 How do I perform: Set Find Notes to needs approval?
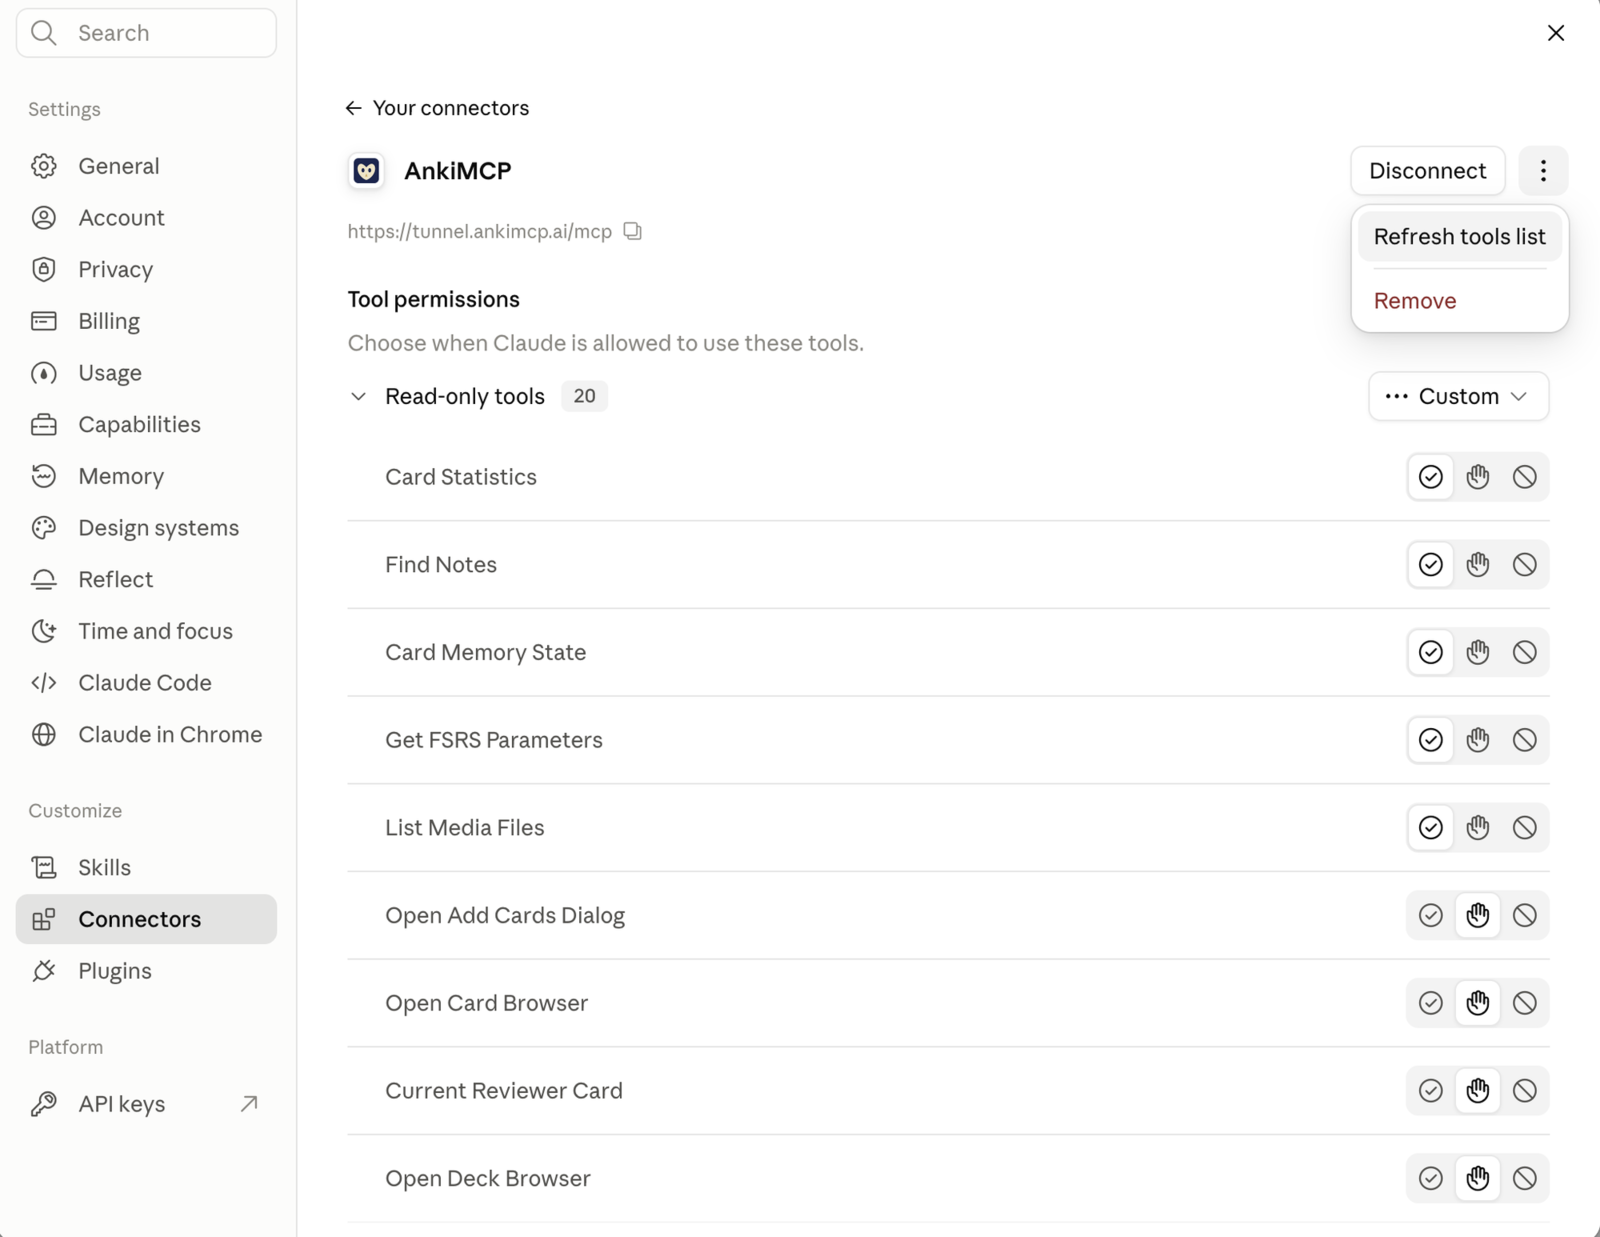point(1478,565)
